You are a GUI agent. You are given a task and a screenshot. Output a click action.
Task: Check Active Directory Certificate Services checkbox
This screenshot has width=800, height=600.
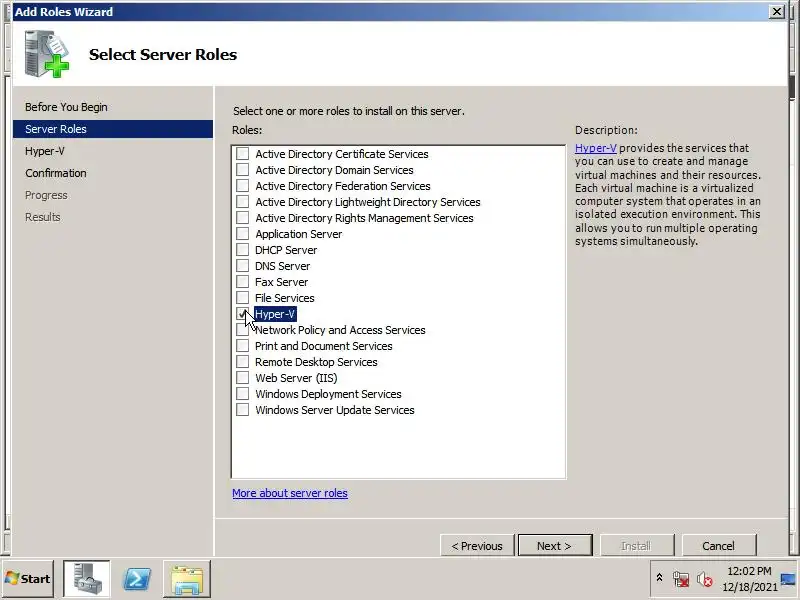tap(242, 154)
